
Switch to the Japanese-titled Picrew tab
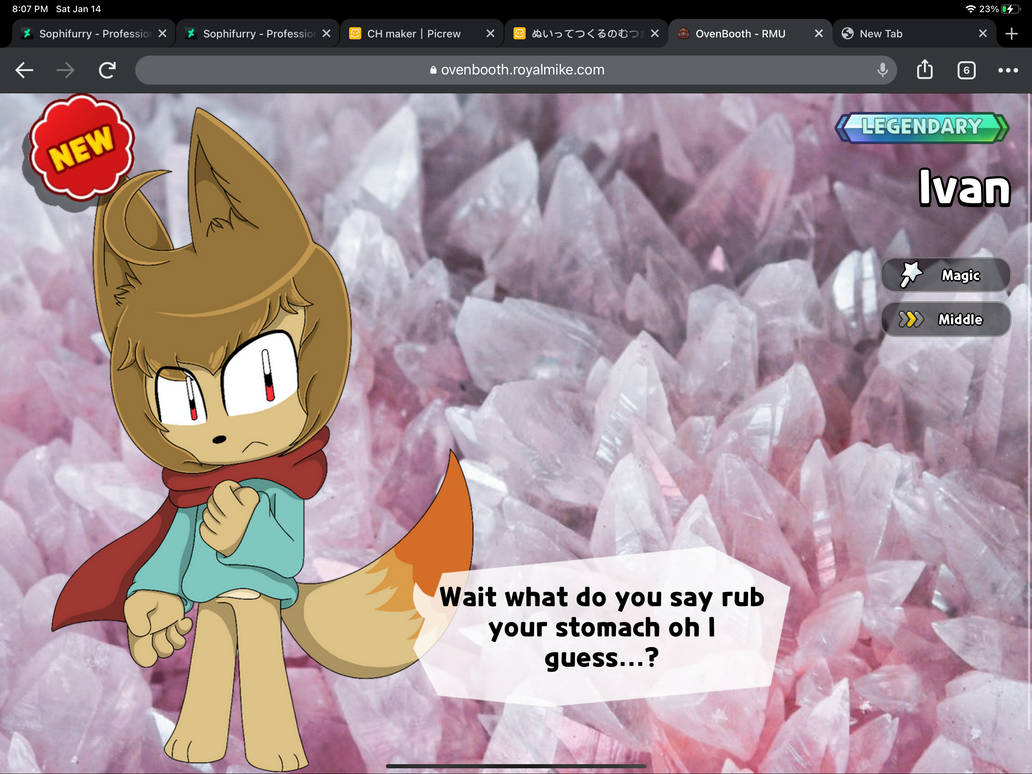tap(586, 34)
